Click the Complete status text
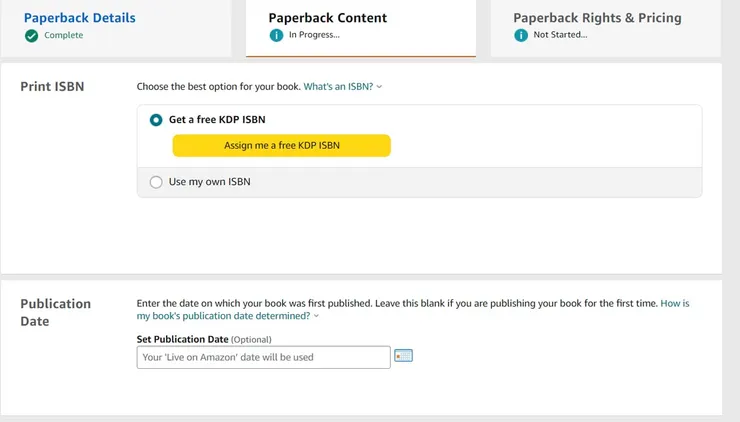Viewport: 740px width, 422px height. pyautogui.click(x=64, y=36)
